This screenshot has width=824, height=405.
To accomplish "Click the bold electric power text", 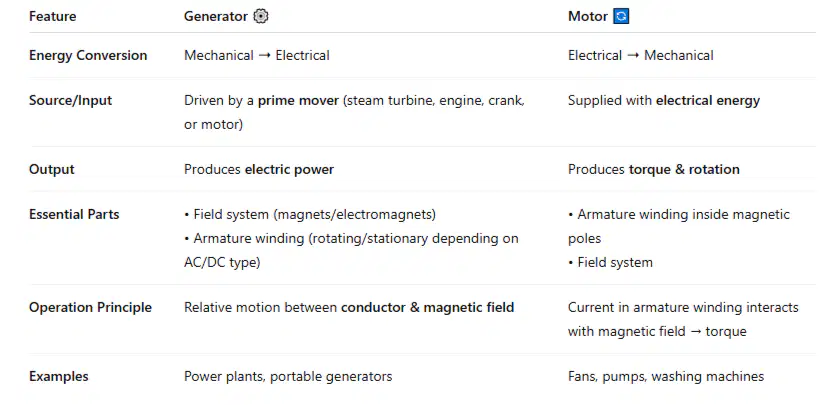I will (290, 170).
